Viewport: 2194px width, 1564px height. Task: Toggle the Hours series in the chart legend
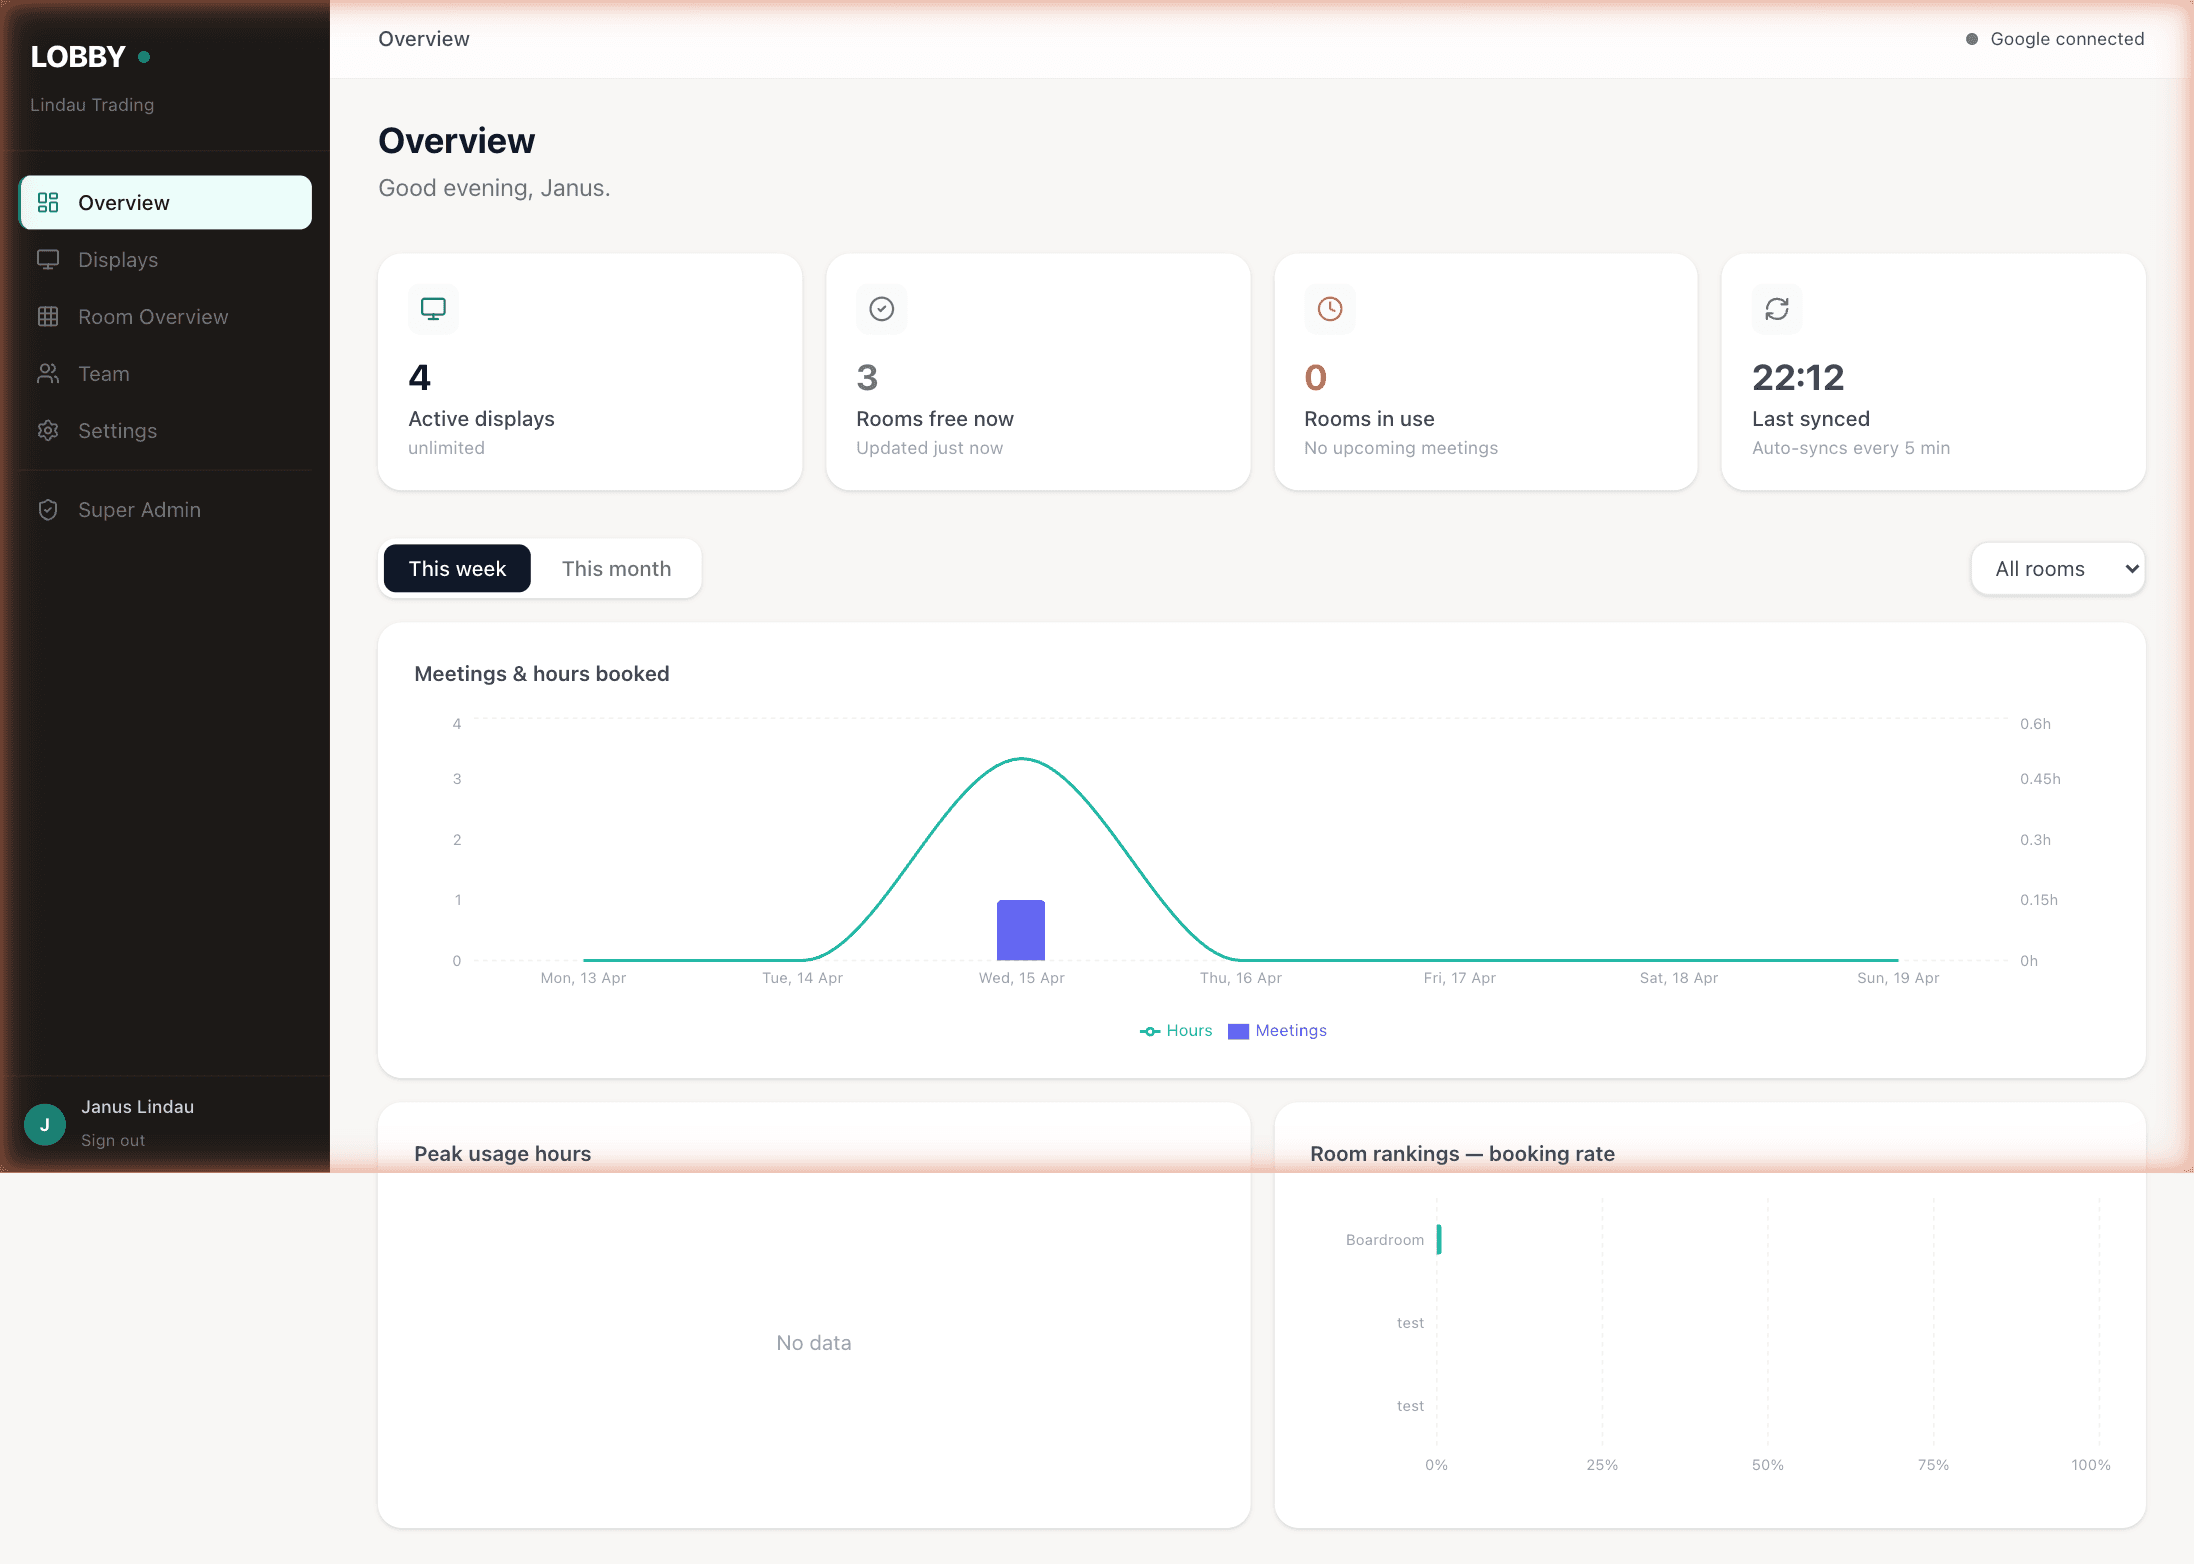(1176, 1030)
